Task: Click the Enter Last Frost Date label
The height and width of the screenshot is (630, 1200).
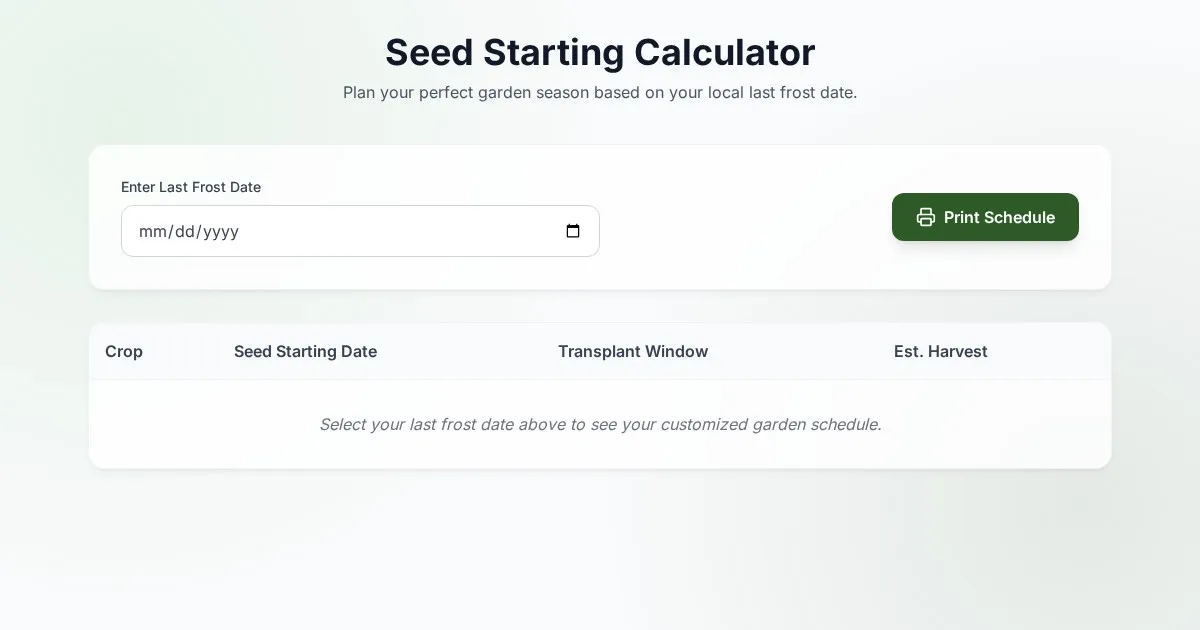Action: [x=191, y=187]
